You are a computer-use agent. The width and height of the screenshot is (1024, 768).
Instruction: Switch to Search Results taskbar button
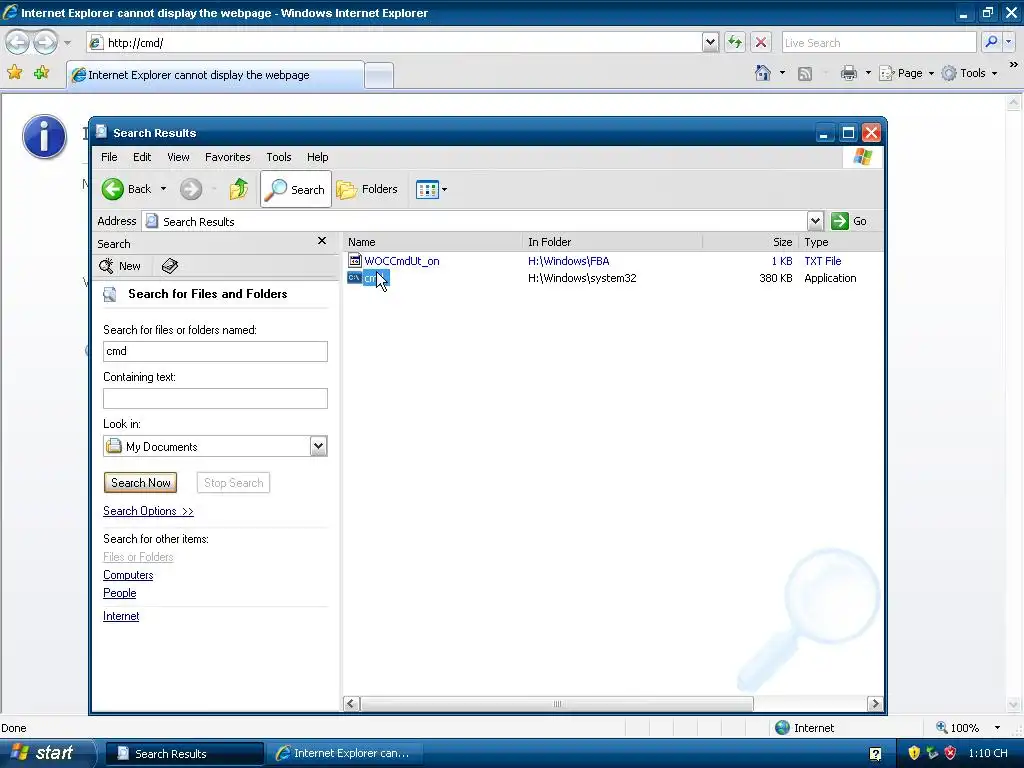coord(185,754)
